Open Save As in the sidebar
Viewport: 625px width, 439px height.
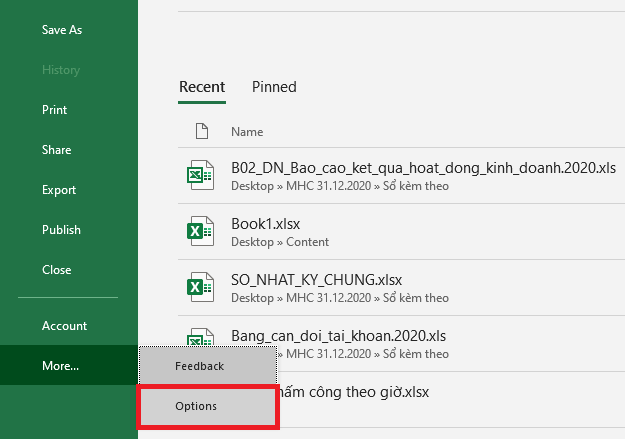click(x=62, y=30)
